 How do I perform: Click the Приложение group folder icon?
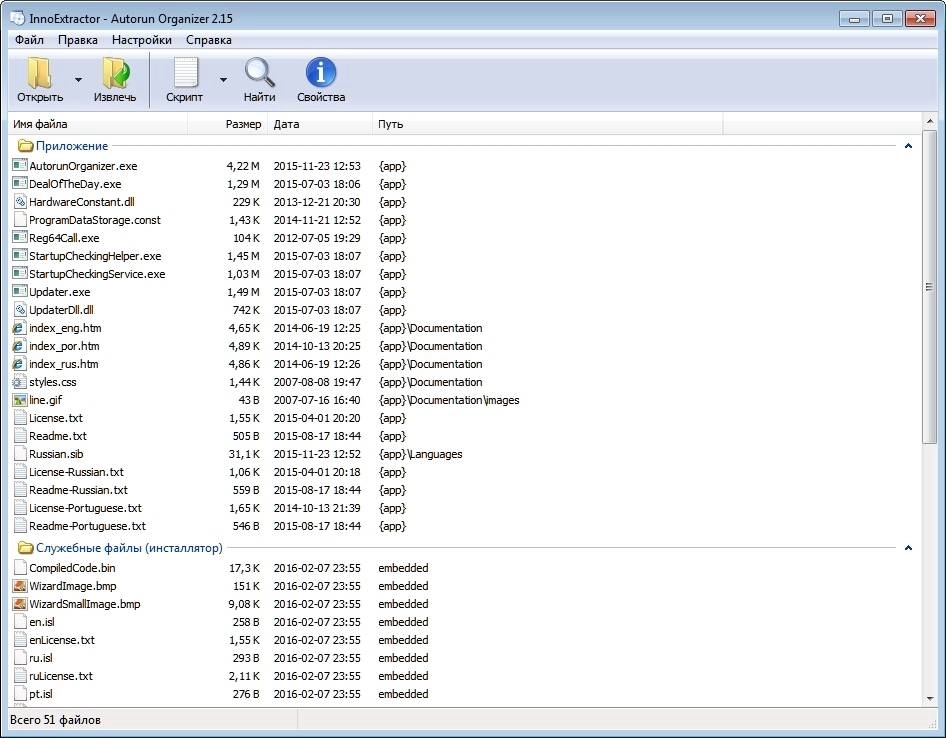tap(25, 146)
